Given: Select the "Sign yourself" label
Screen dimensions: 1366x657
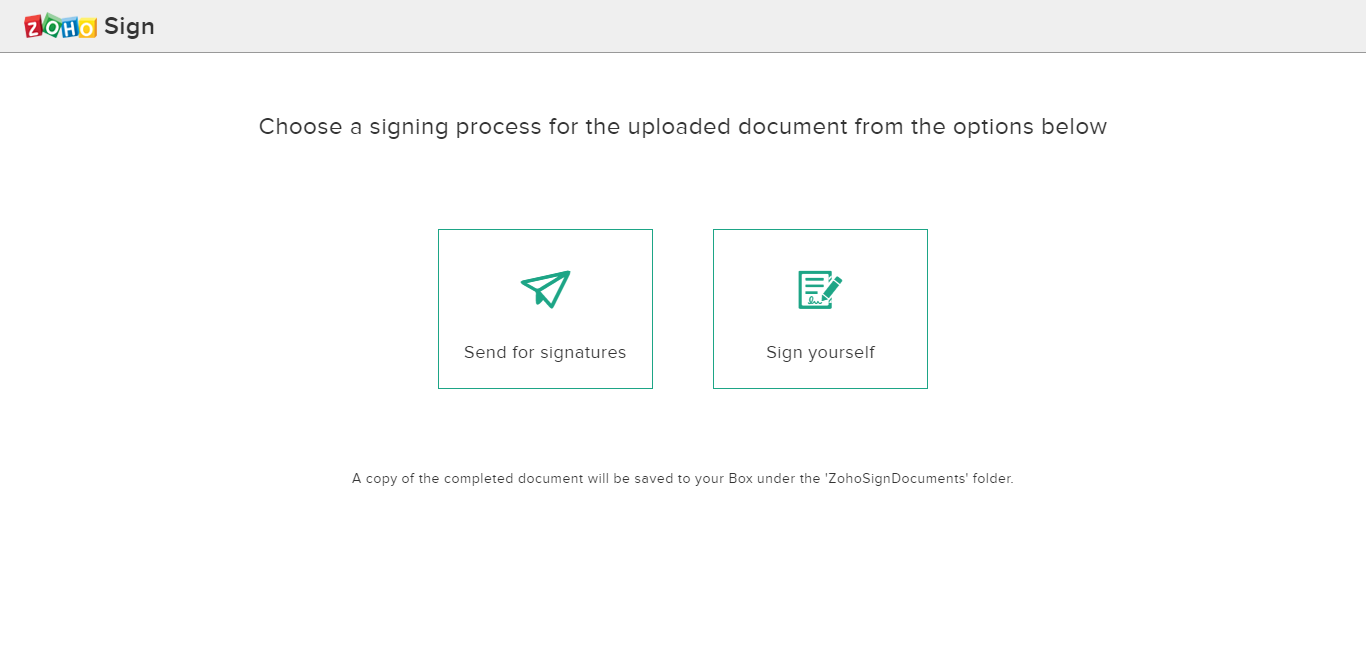Looking at the screenshot, I should (x=820, y=352).
